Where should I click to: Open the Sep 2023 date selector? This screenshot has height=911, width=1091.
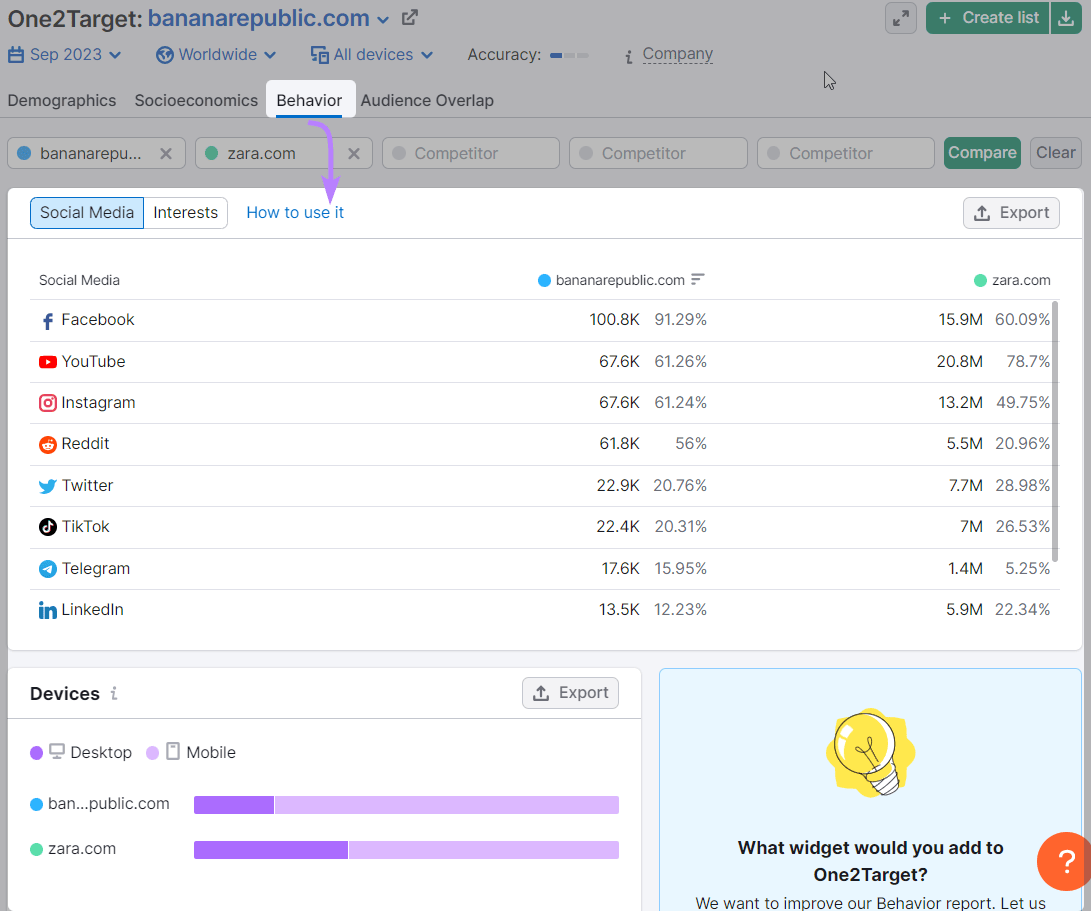[x=64, y=54]
